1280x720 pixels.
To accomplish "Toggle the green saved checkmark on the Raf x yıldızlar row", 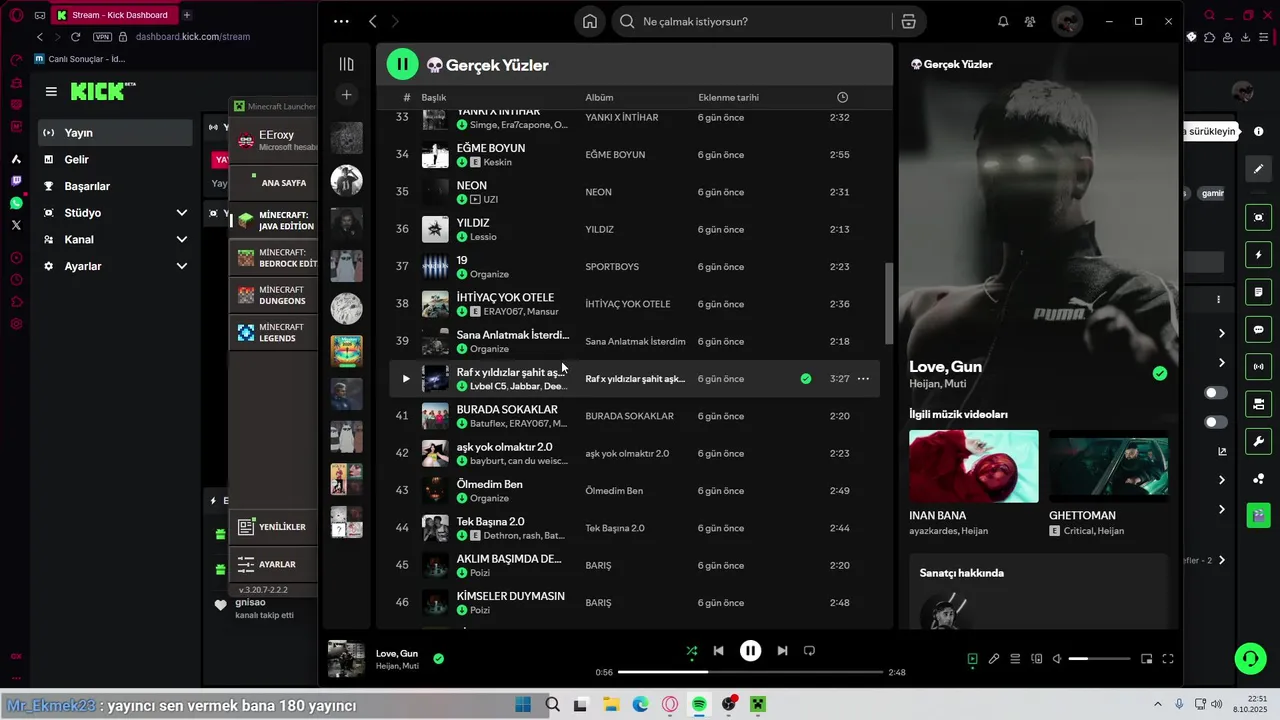I will pyautogui.click(x=806, y=379).
